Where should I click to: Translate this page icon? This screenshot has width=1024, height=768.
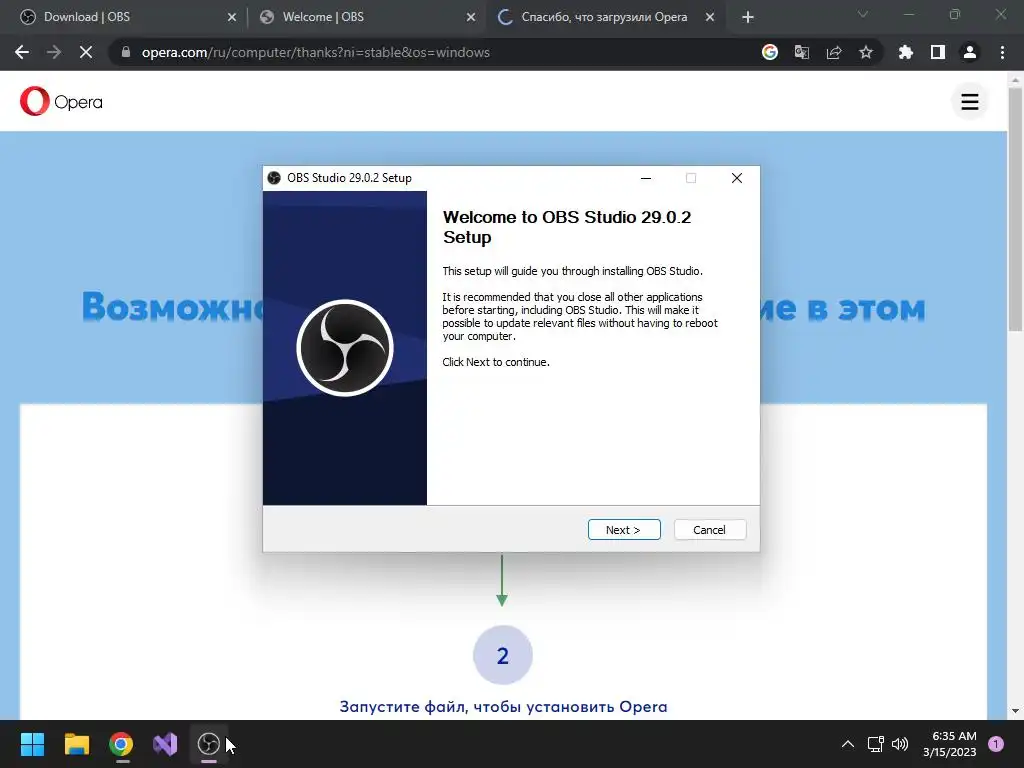tap(802, 52)
